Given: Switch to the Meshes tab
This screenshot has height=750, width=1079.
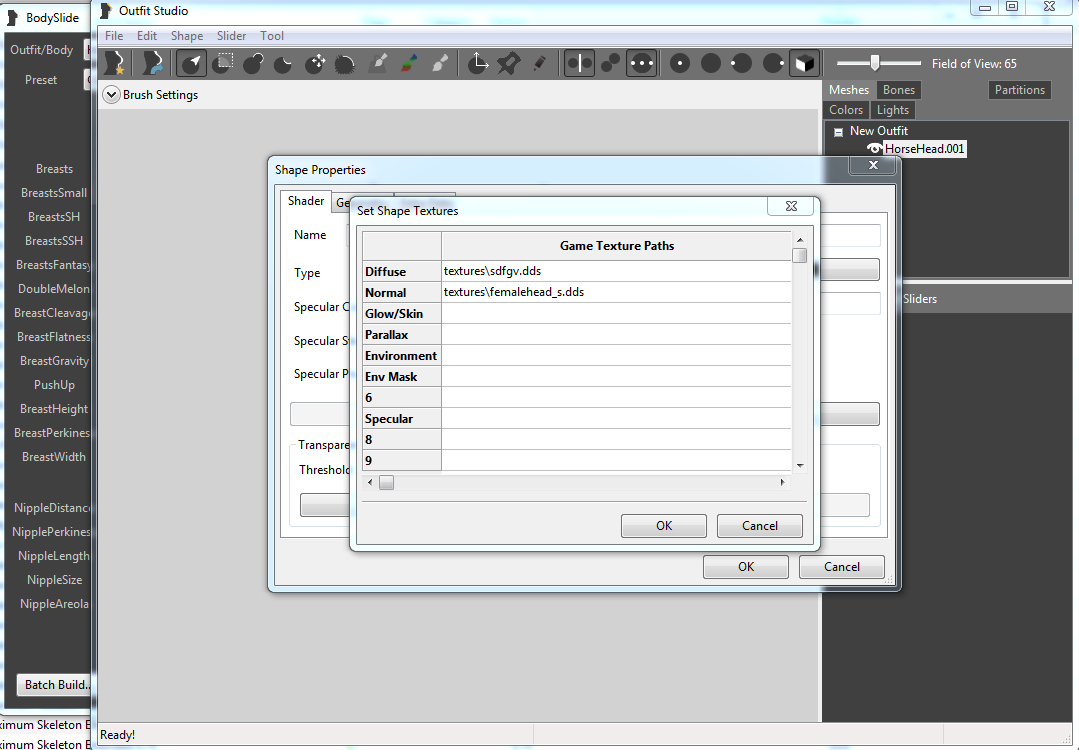Looking at the screenshot, I should (x=848, y=90).
